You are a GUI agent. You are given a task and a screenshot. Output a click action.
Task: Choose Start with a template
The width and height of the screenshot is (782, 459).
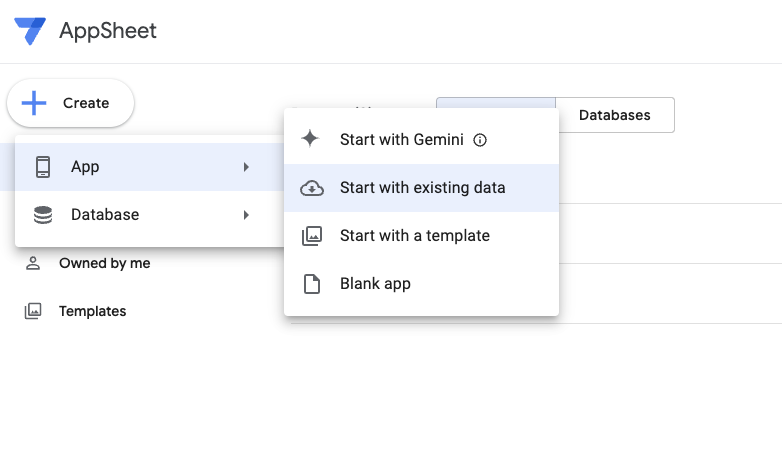point(421,235)
